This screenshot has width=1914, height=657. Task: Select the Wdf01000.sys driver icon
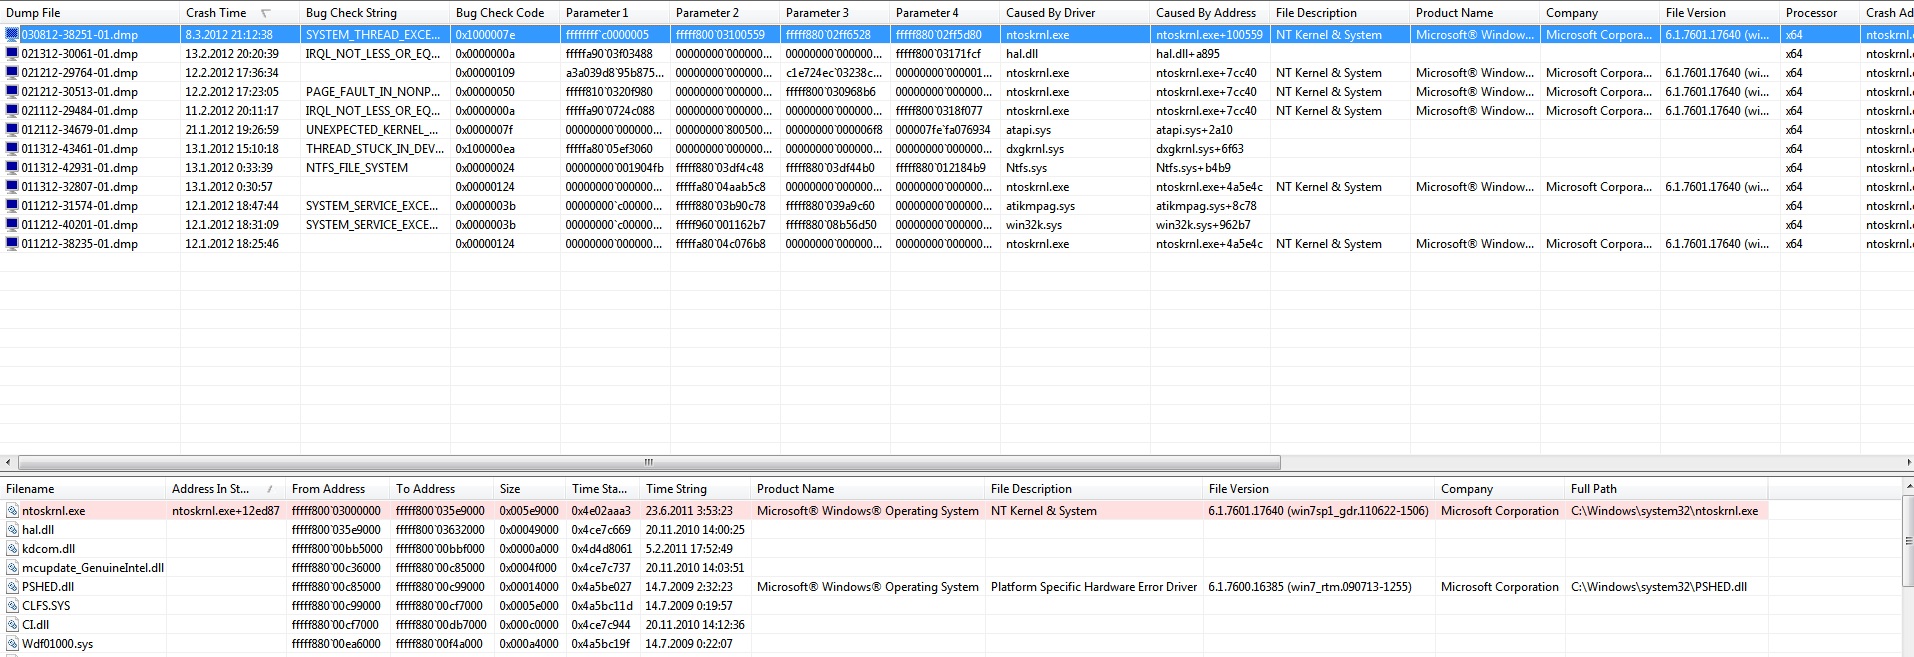[x=12, y=644]
